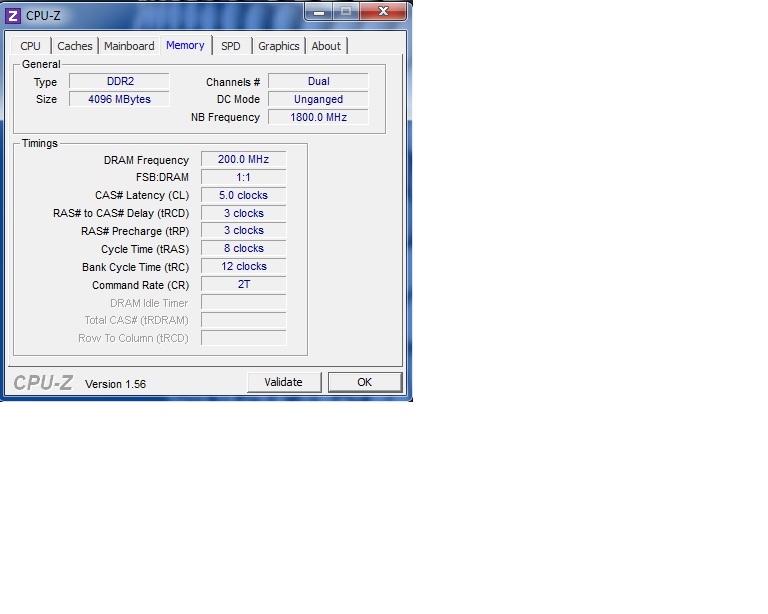The width and height of the screenshot is (768, 614).
Task: Click the CPU-Z purple Z title icon
Action: (x=13, y=16)
